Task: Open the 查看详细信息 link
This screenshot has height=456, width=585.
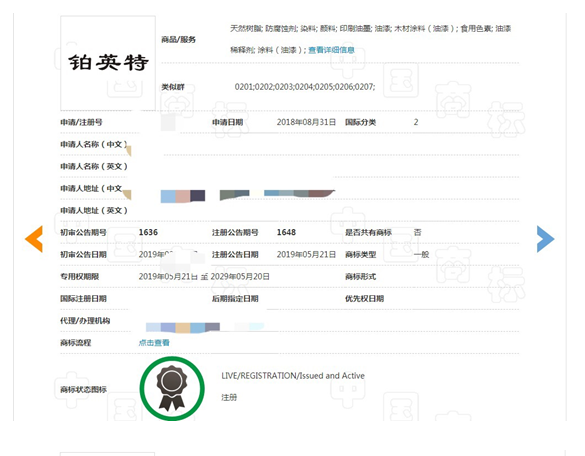Action: [331, 50]
